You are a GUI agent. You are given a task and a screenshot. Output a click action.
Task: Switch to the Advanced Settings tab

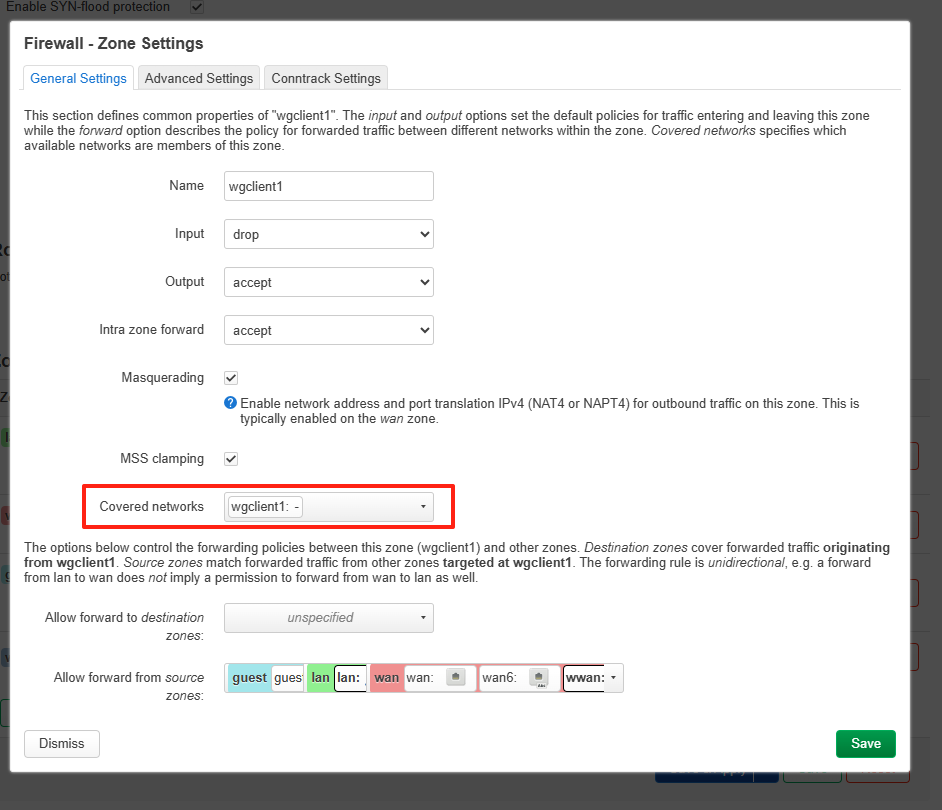pyautogui.click(x=199, y=78)
